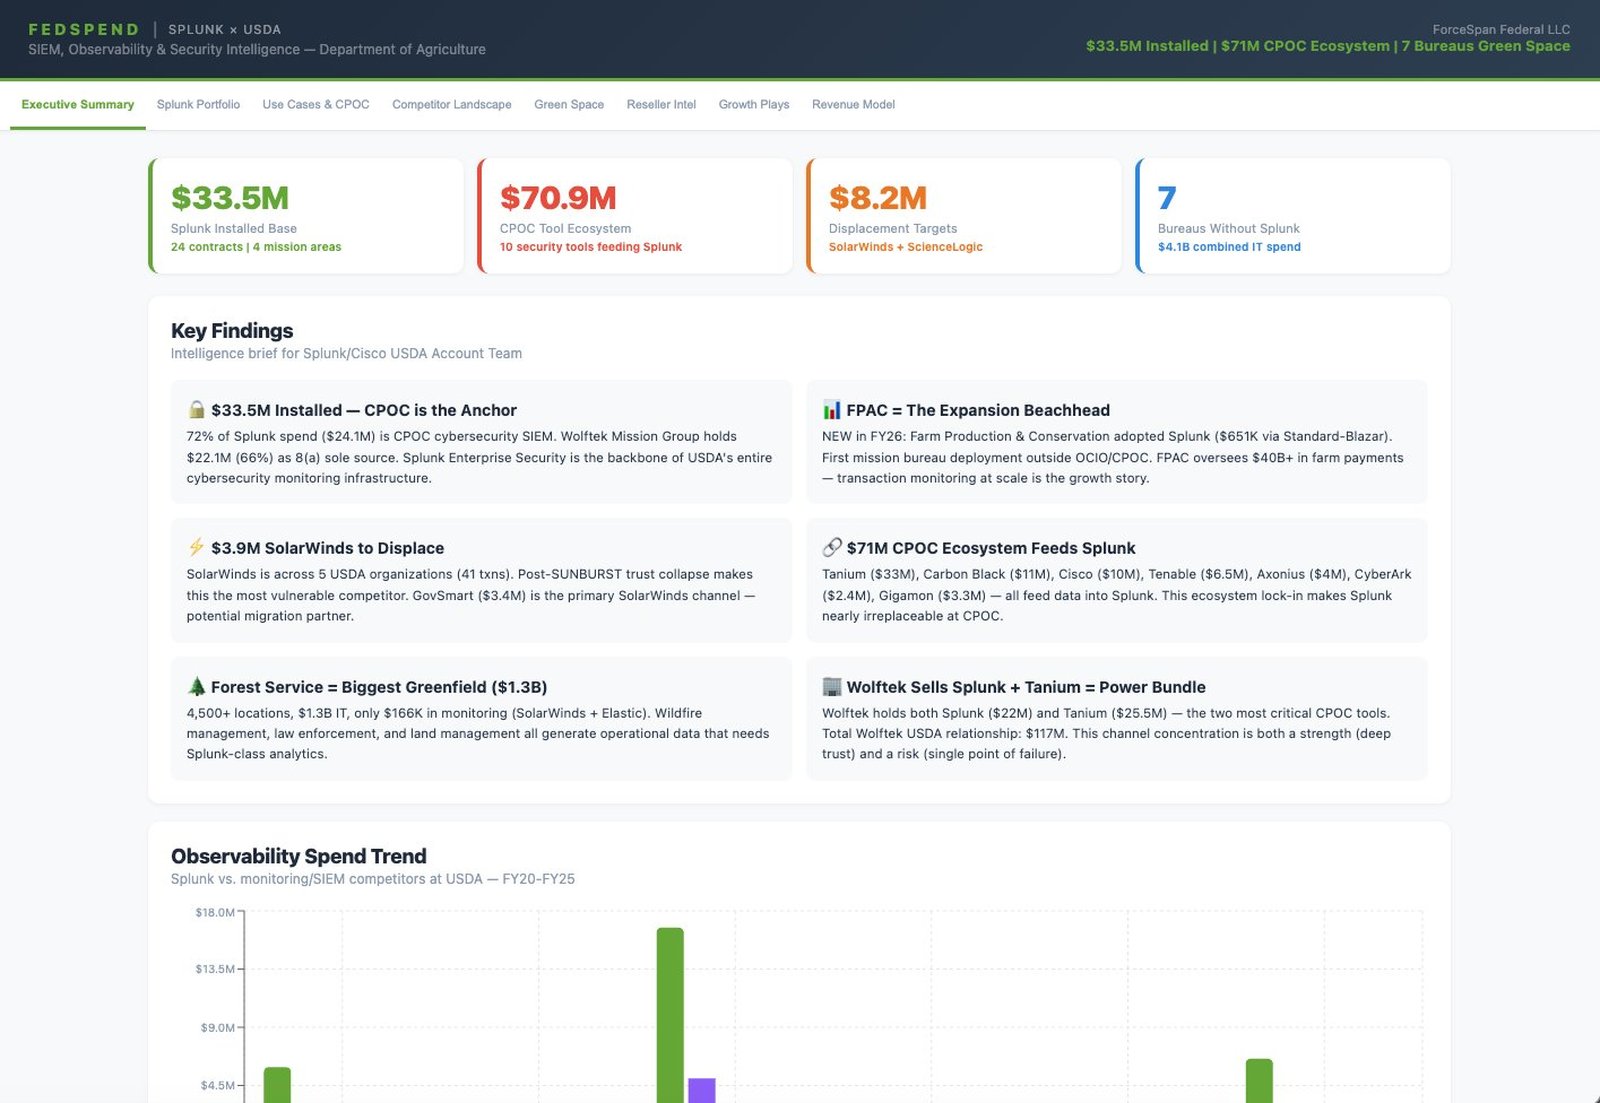Select the Green Space tab
Image resolution: width=1600 pixels, height=1103 pixels.
click(569, 105)
